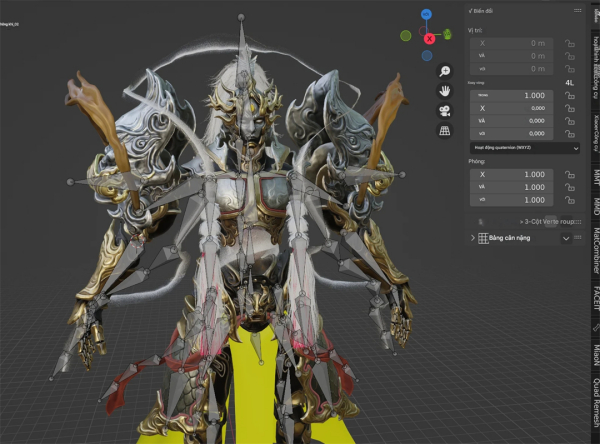Screen dimensions: 600x444
Task: Collapse the Biến đổi transform panel
Action: (x=470, y=10)
